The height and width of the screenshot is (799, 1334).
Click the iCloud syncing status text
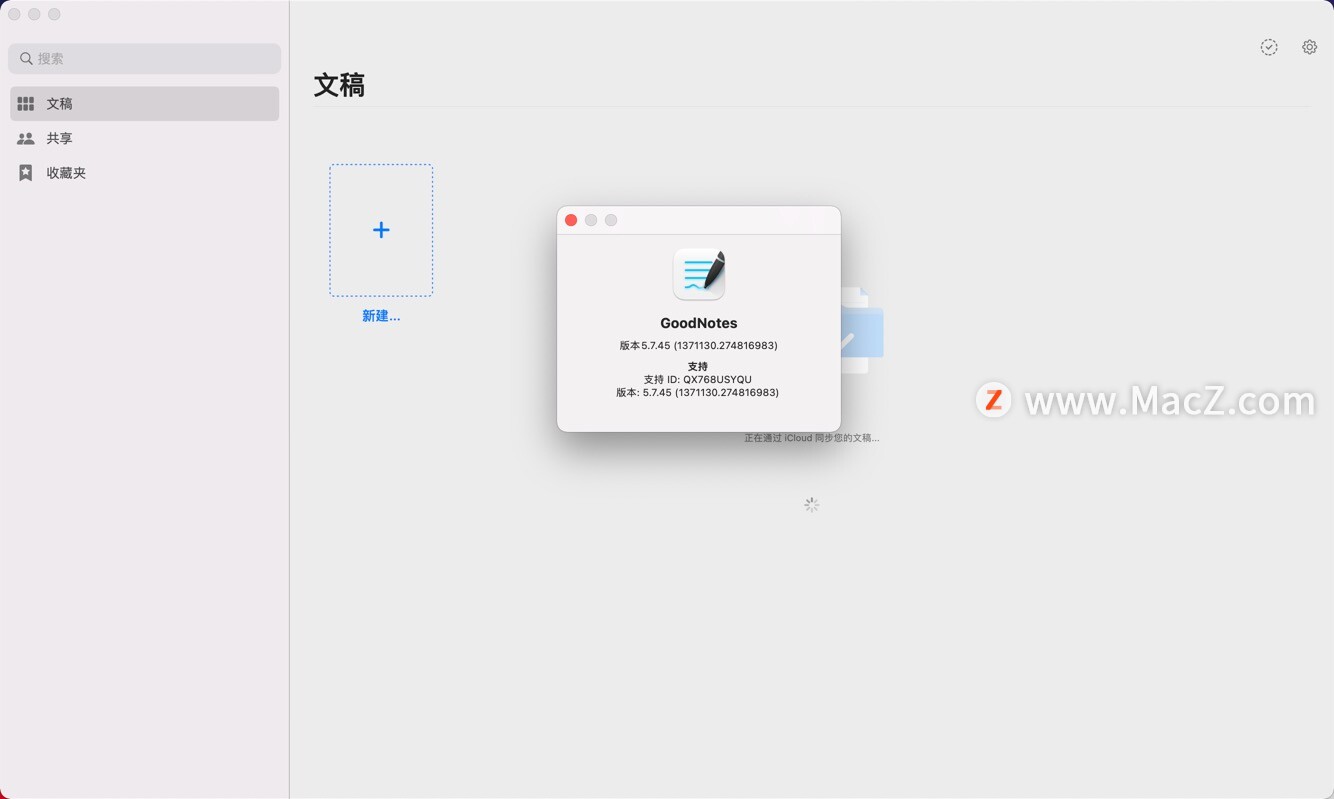click(x=812, y=438)
